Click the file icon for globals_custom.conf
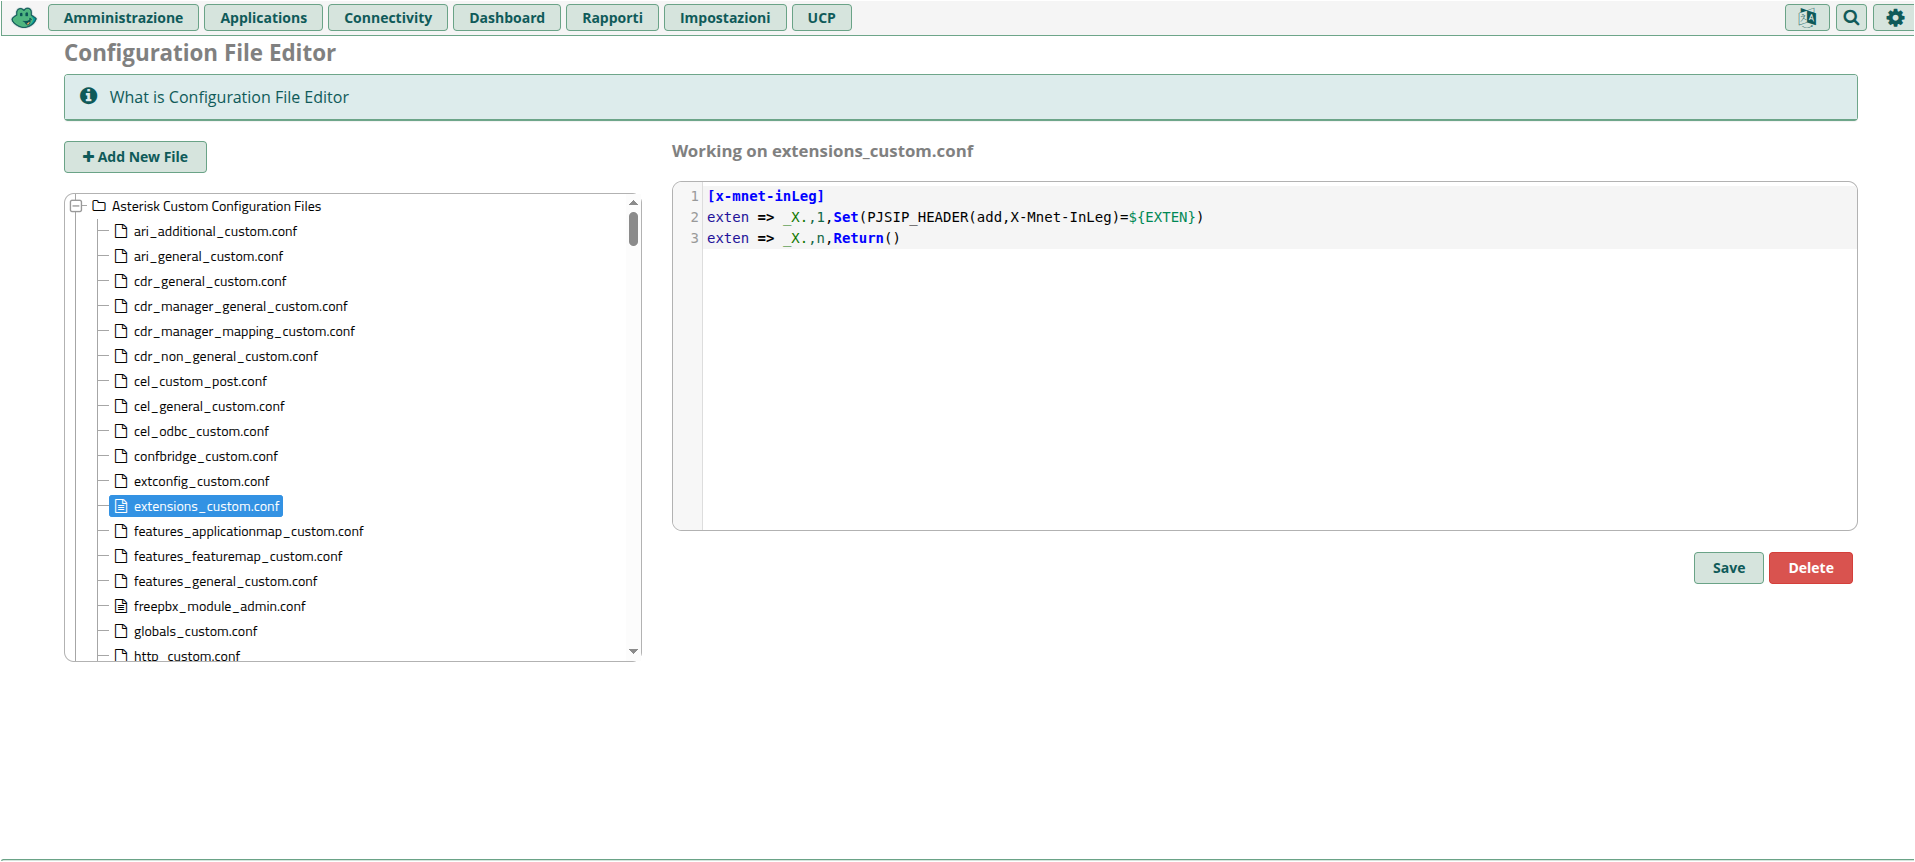This screenshot has width=1915, height=862. pos(121,631)
